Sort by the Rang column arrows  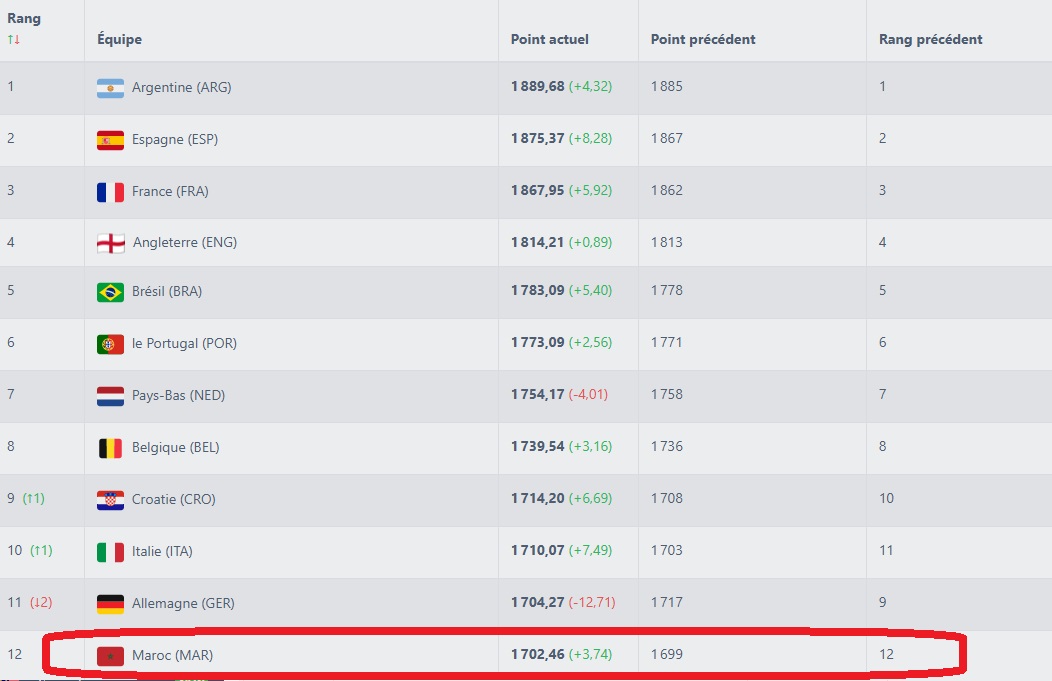click(14, 40)
